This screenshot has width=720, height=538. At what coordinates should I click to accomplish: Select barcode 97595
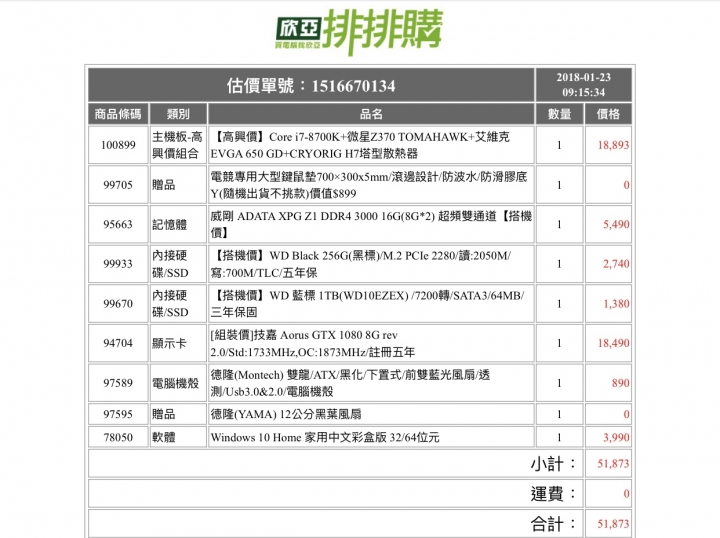(x=118, y=414)
